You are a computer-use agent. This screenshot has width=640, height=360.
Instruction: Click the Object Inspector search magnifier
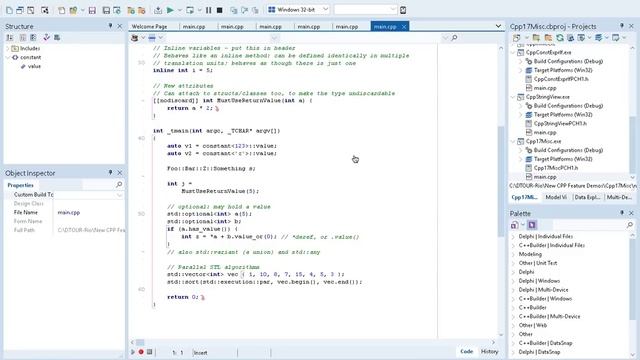(x=119, y=185)
